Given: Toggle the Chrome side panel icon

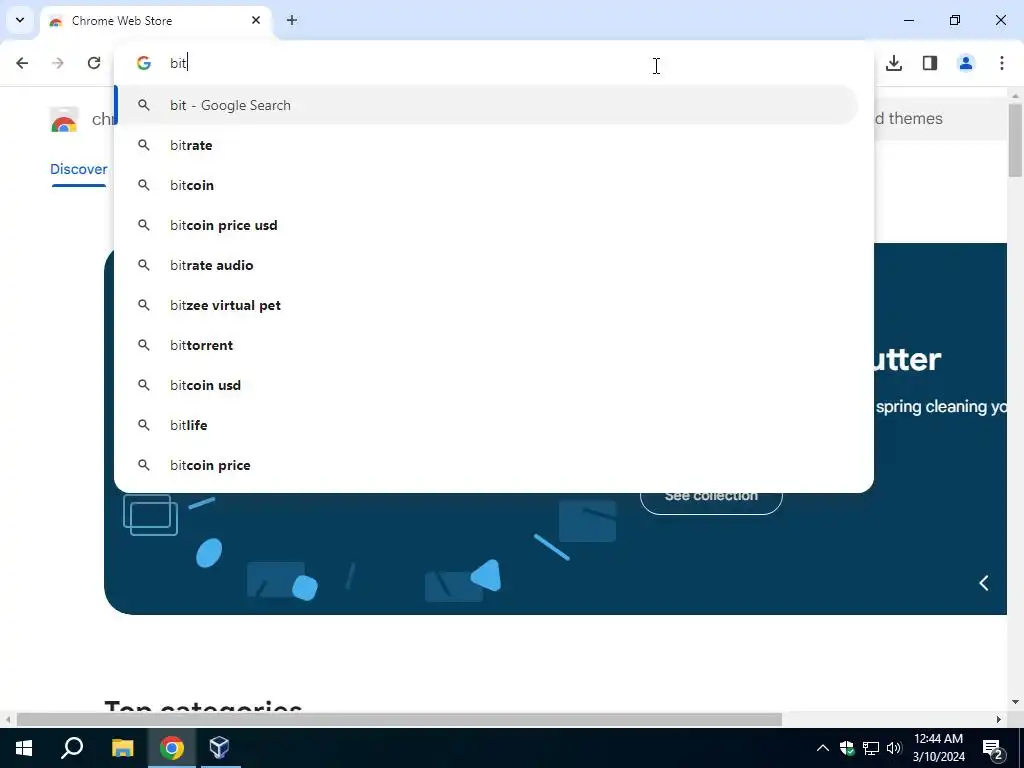Looking at the screenshot, I should click(930, 63).
